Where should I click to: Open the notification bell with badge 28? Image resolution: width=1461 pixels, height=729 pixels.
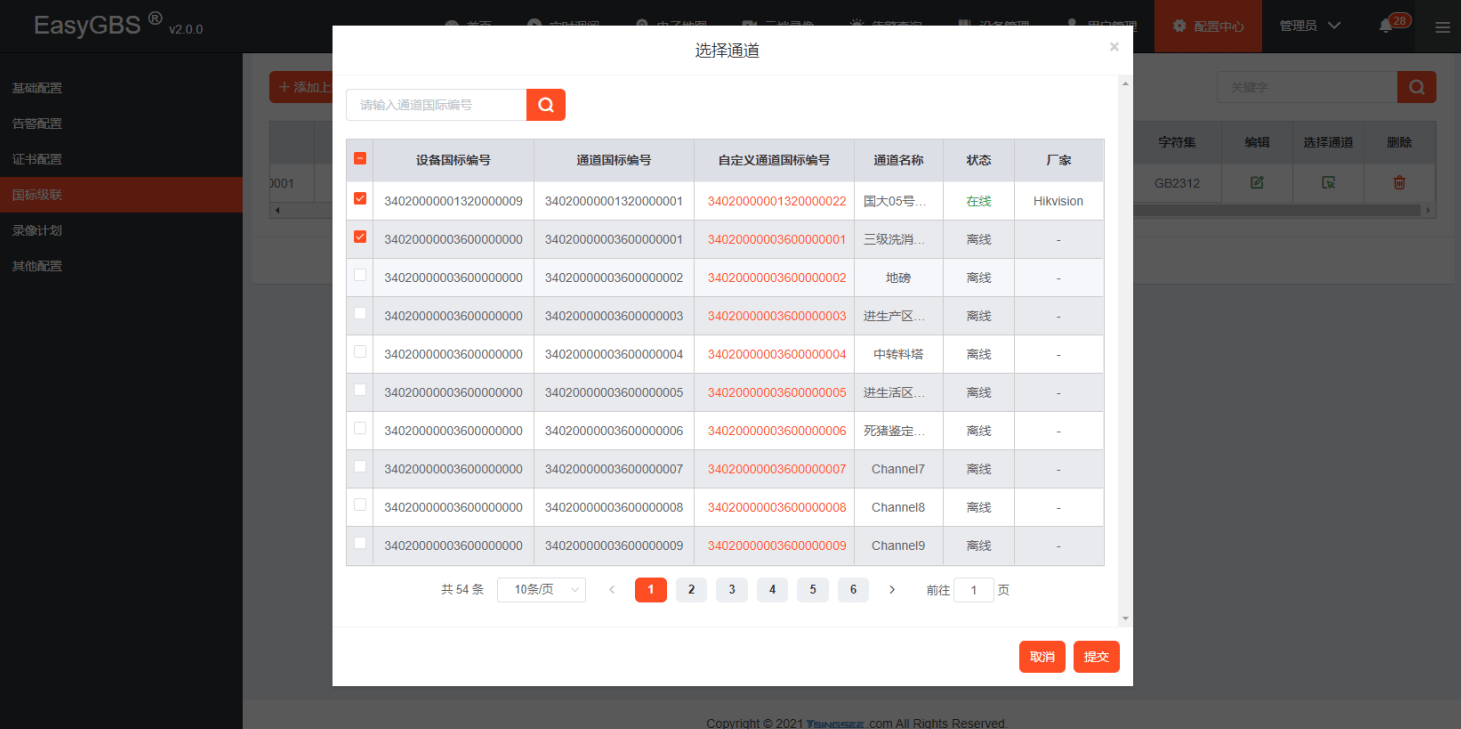click(1387, 26)
